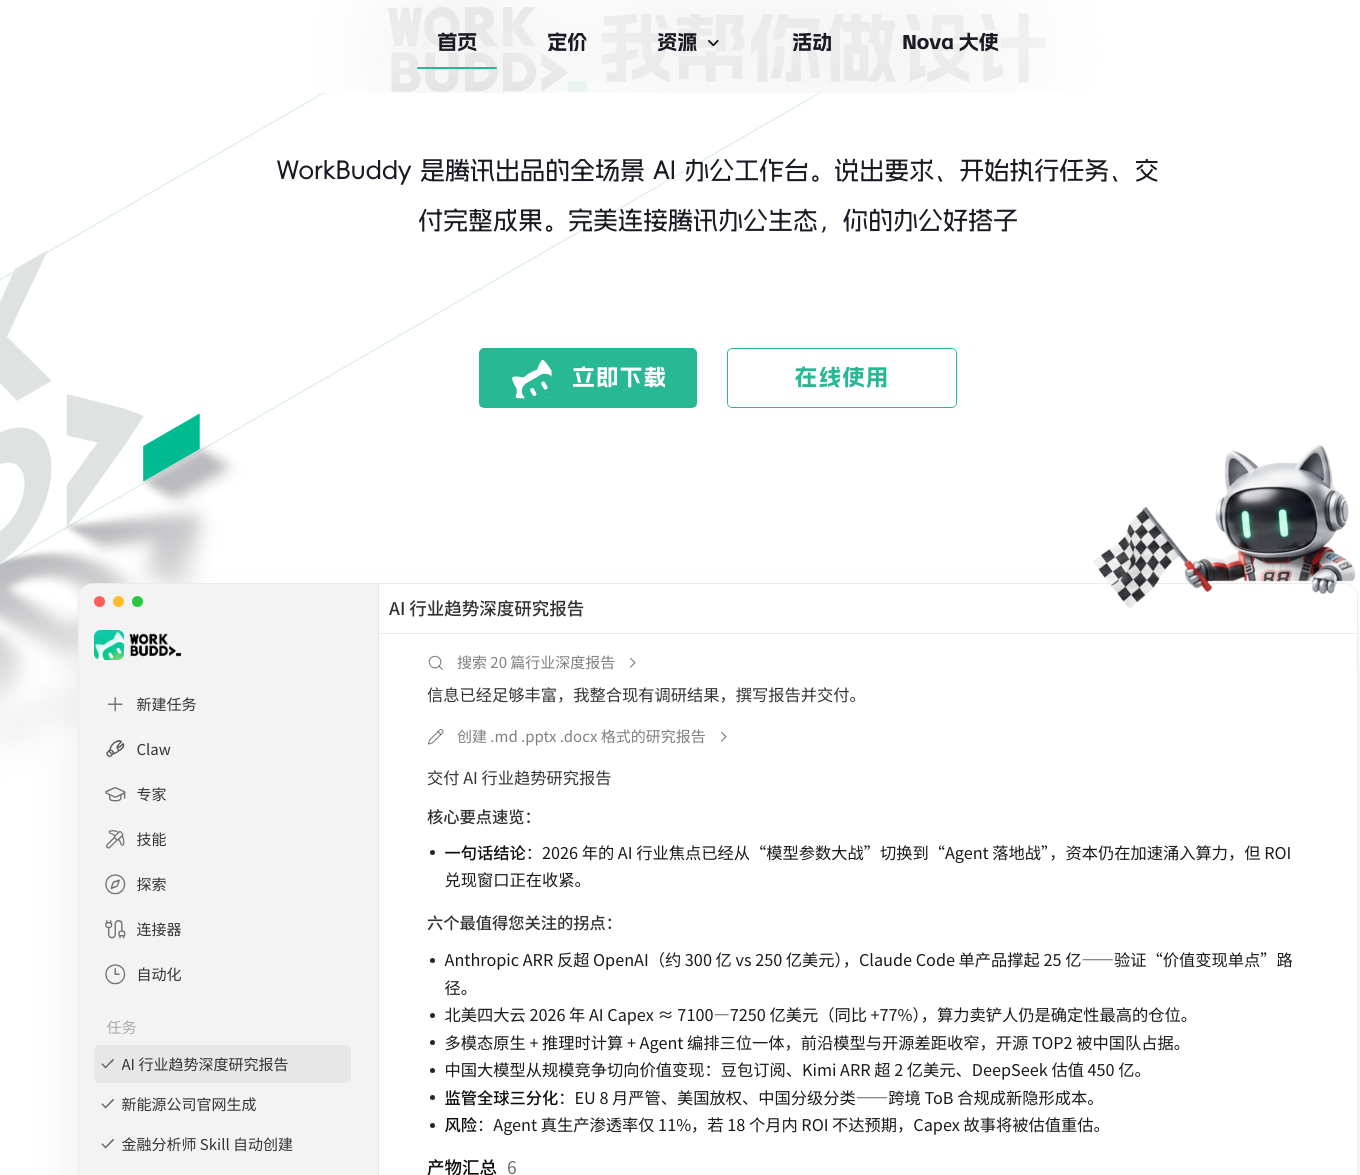Click the checkmark icon beside 新能源公司官网生成

click(x=108, y=1104)
